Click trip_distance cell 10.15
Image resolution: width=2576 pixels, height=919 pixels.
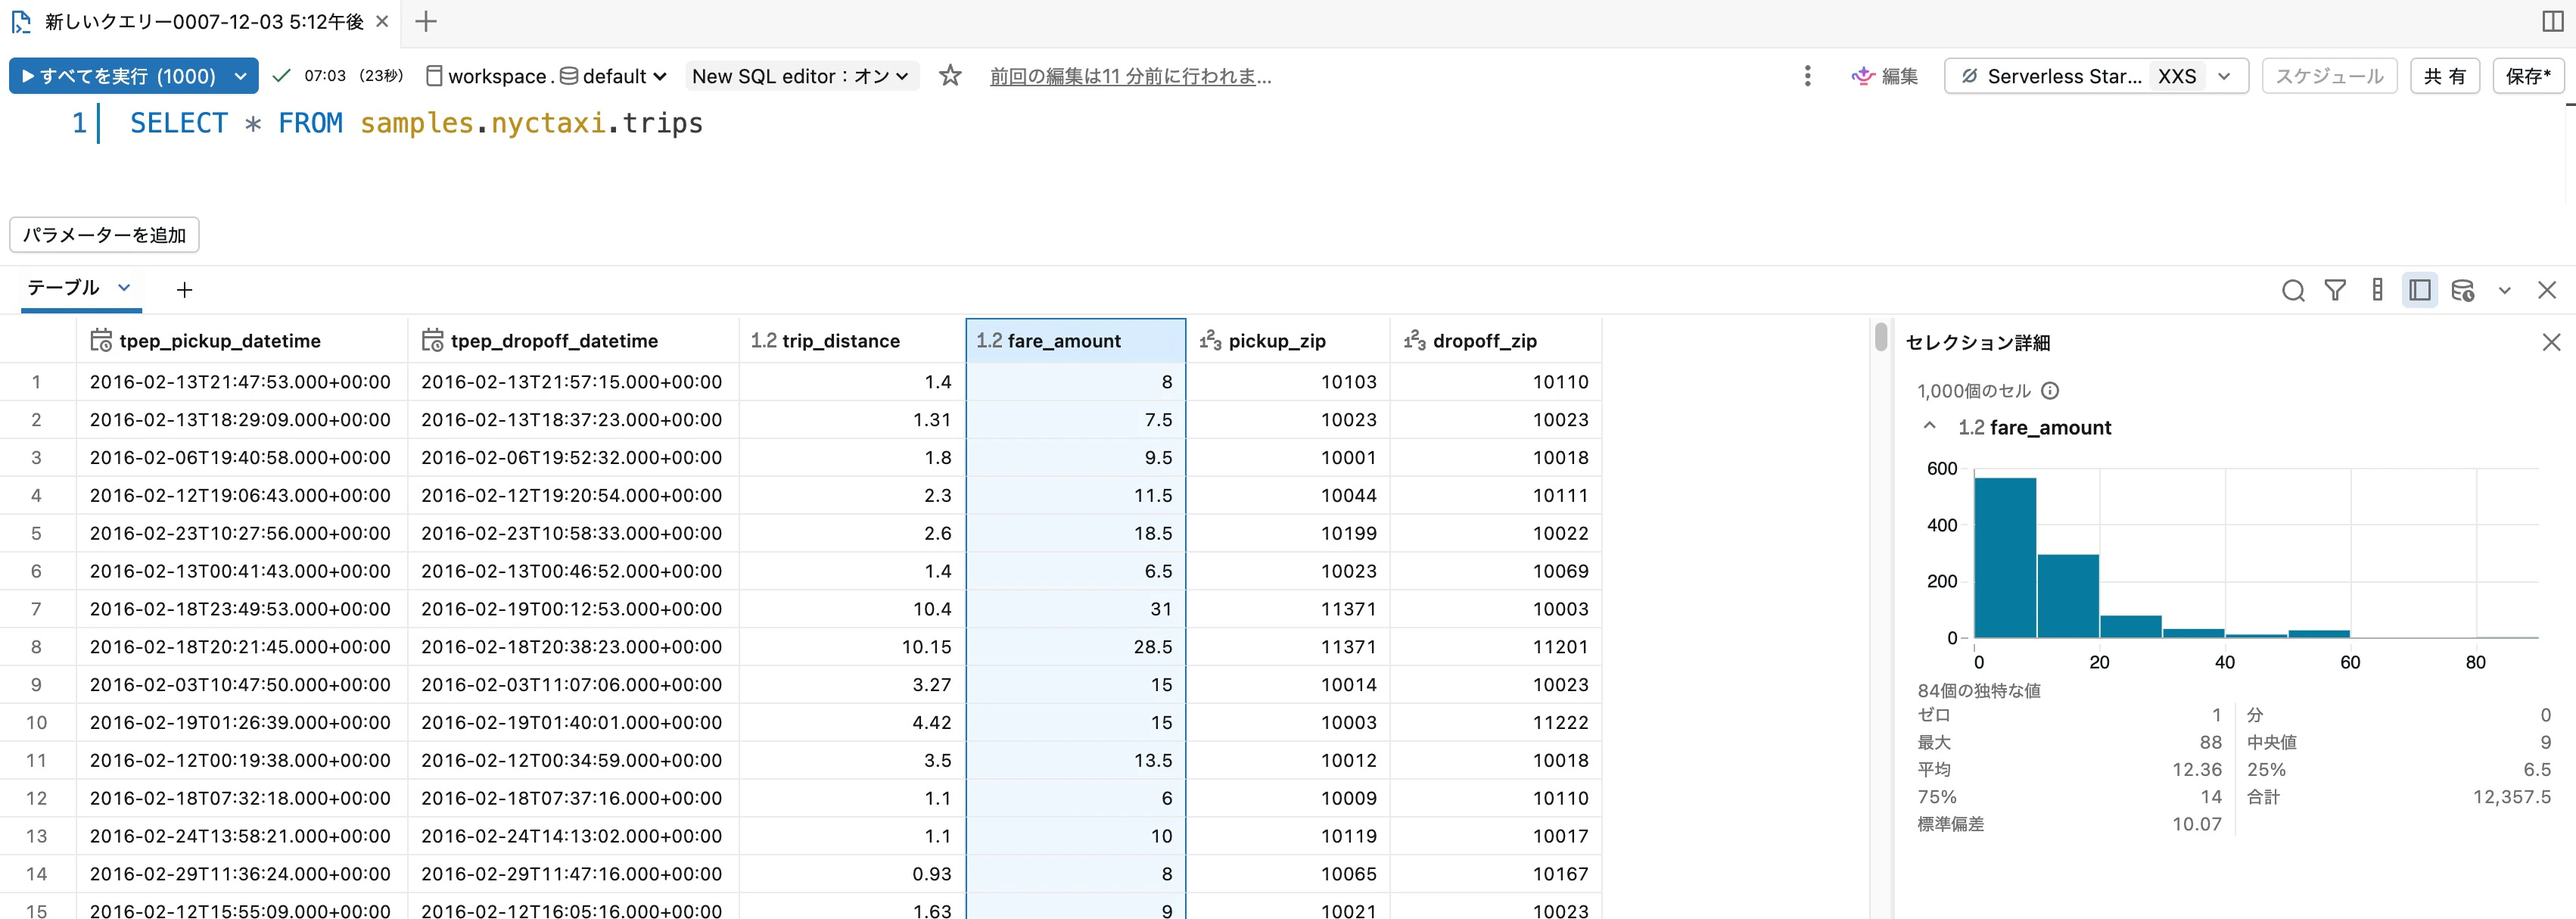pyautogui.click(x=852, y=647)
